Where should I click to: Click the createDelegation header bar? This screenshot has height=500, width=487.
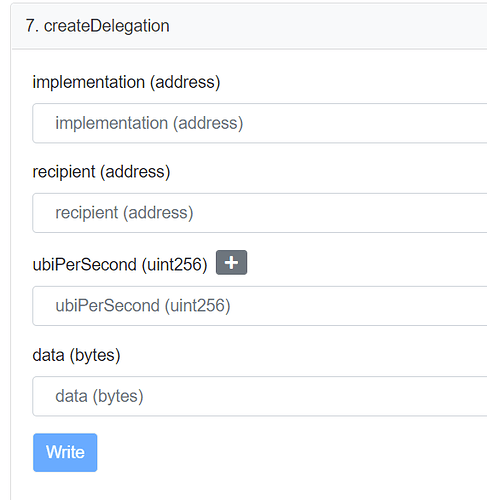coord(249,26)
